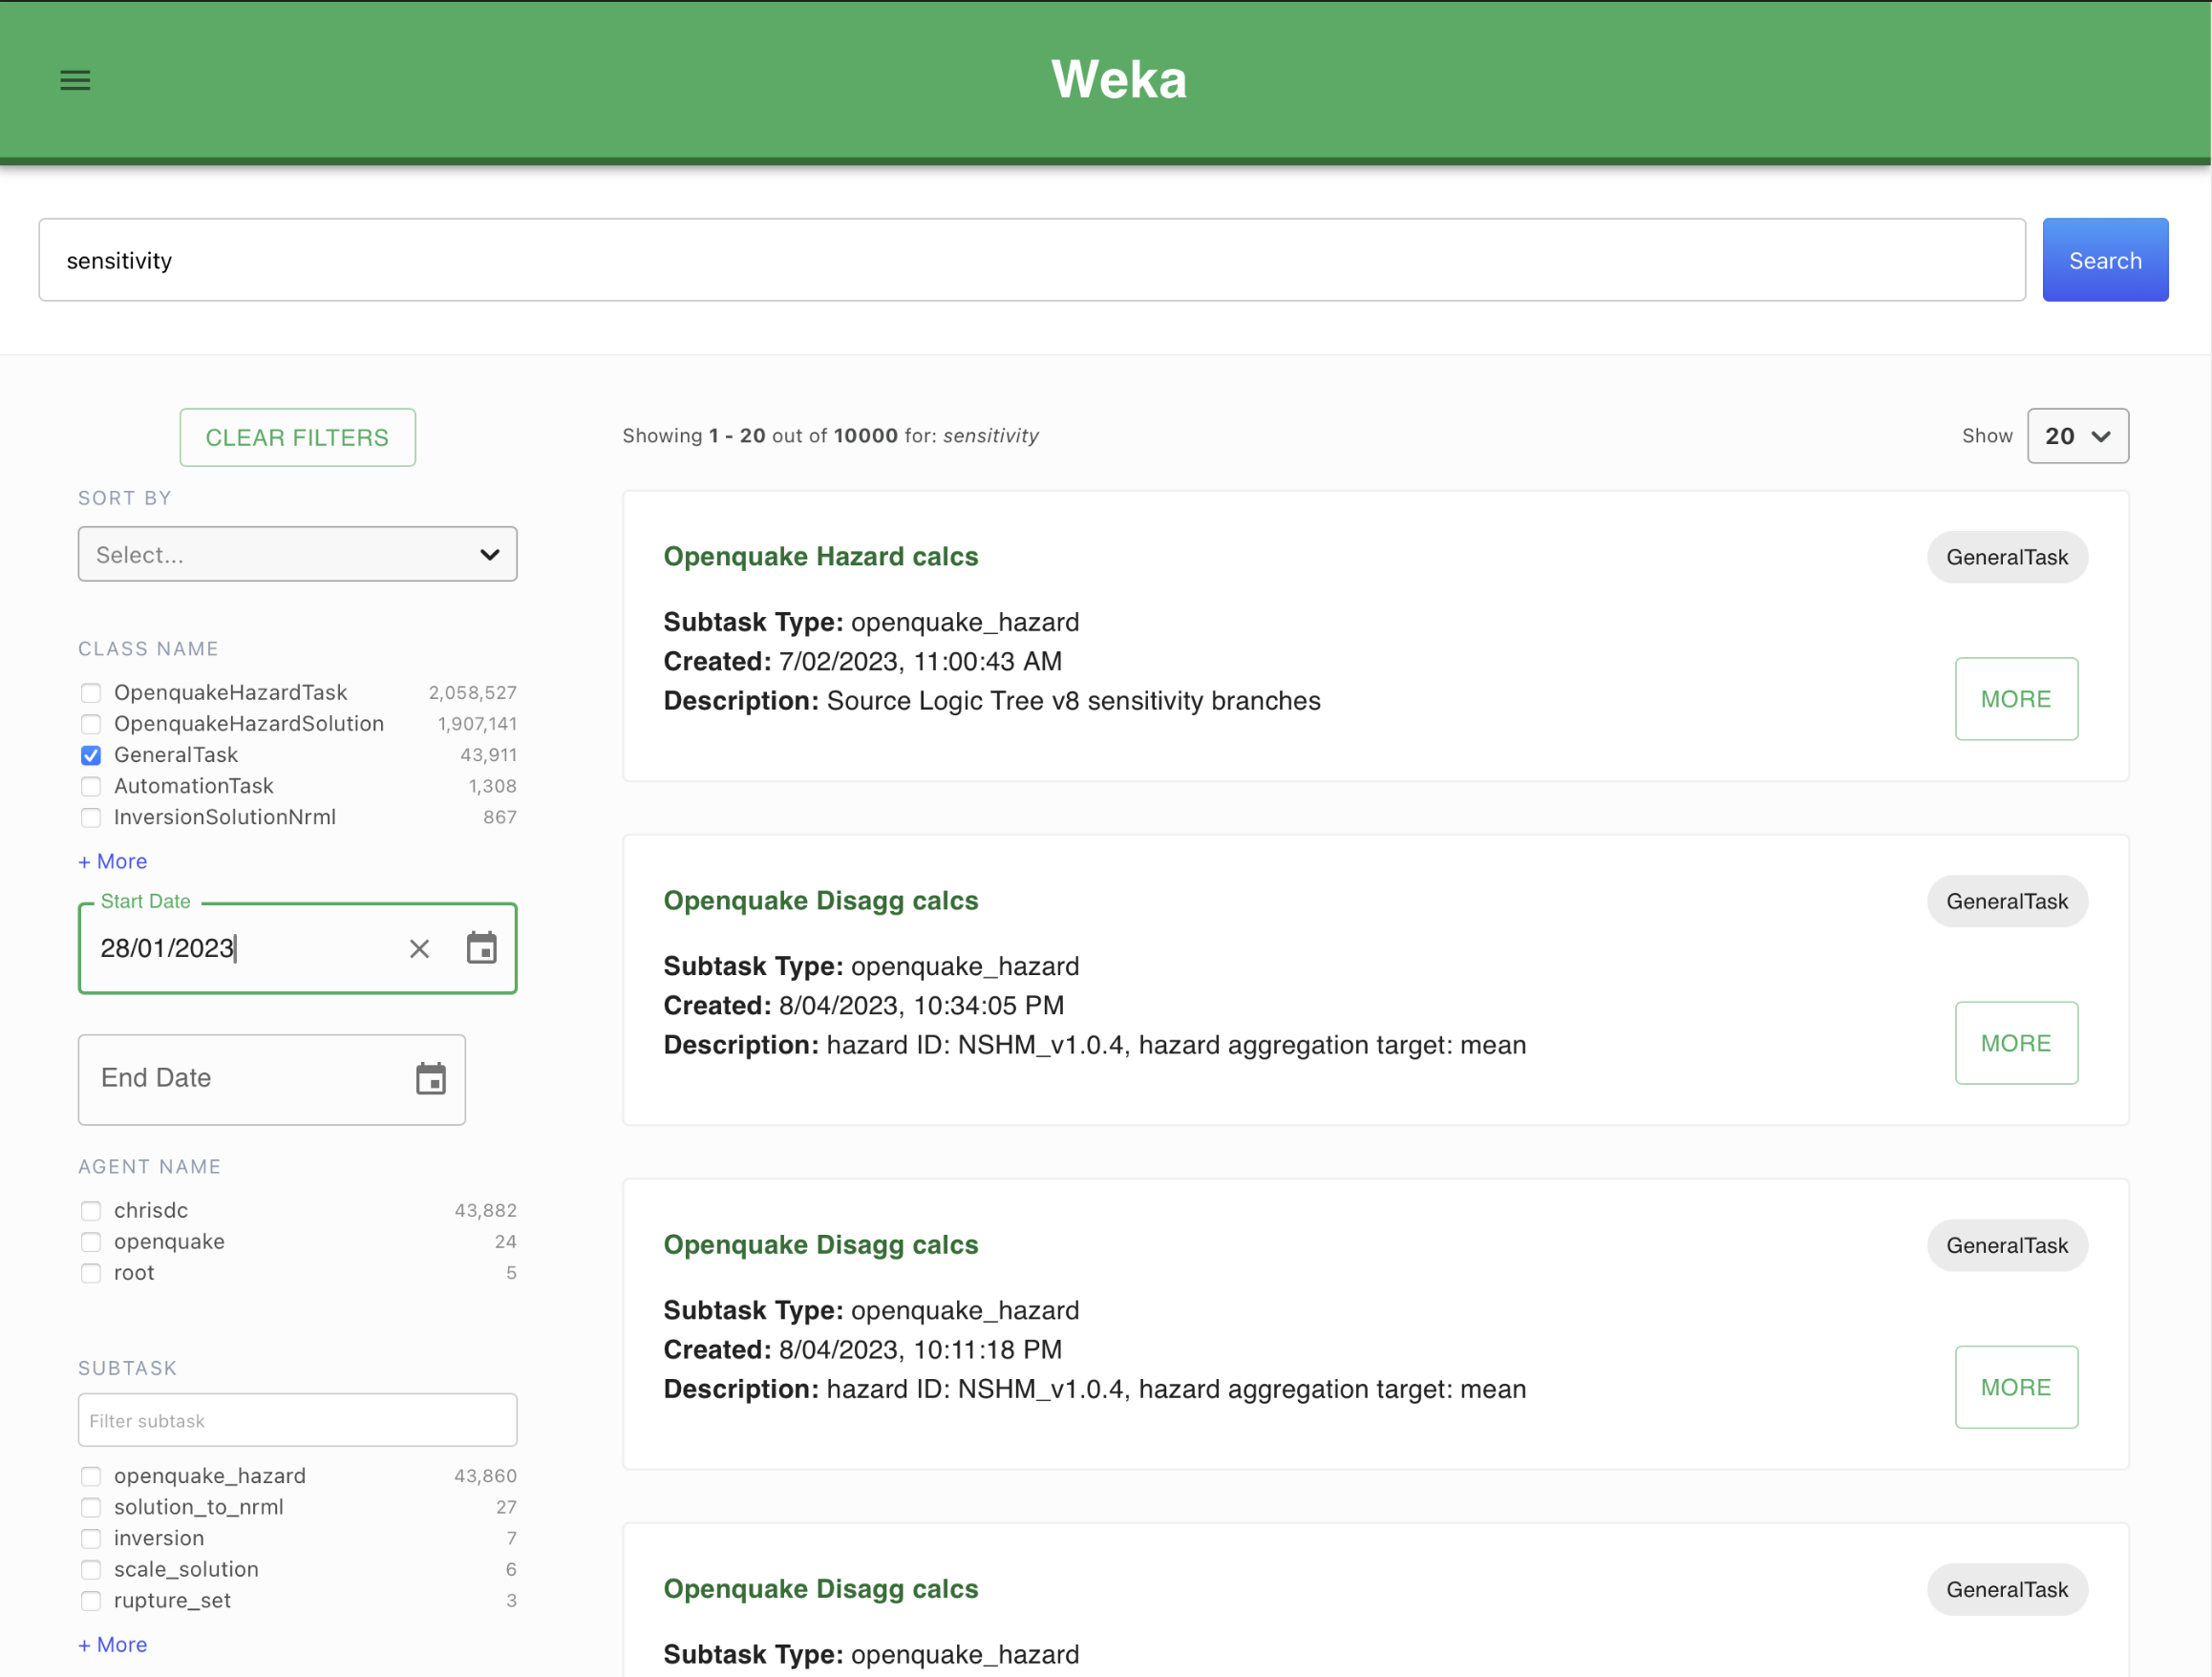Screen dimensions: 2212x1677
Task: Check the AutomationTask class filter
Action: pyautogui.click(x=91, y=786)
